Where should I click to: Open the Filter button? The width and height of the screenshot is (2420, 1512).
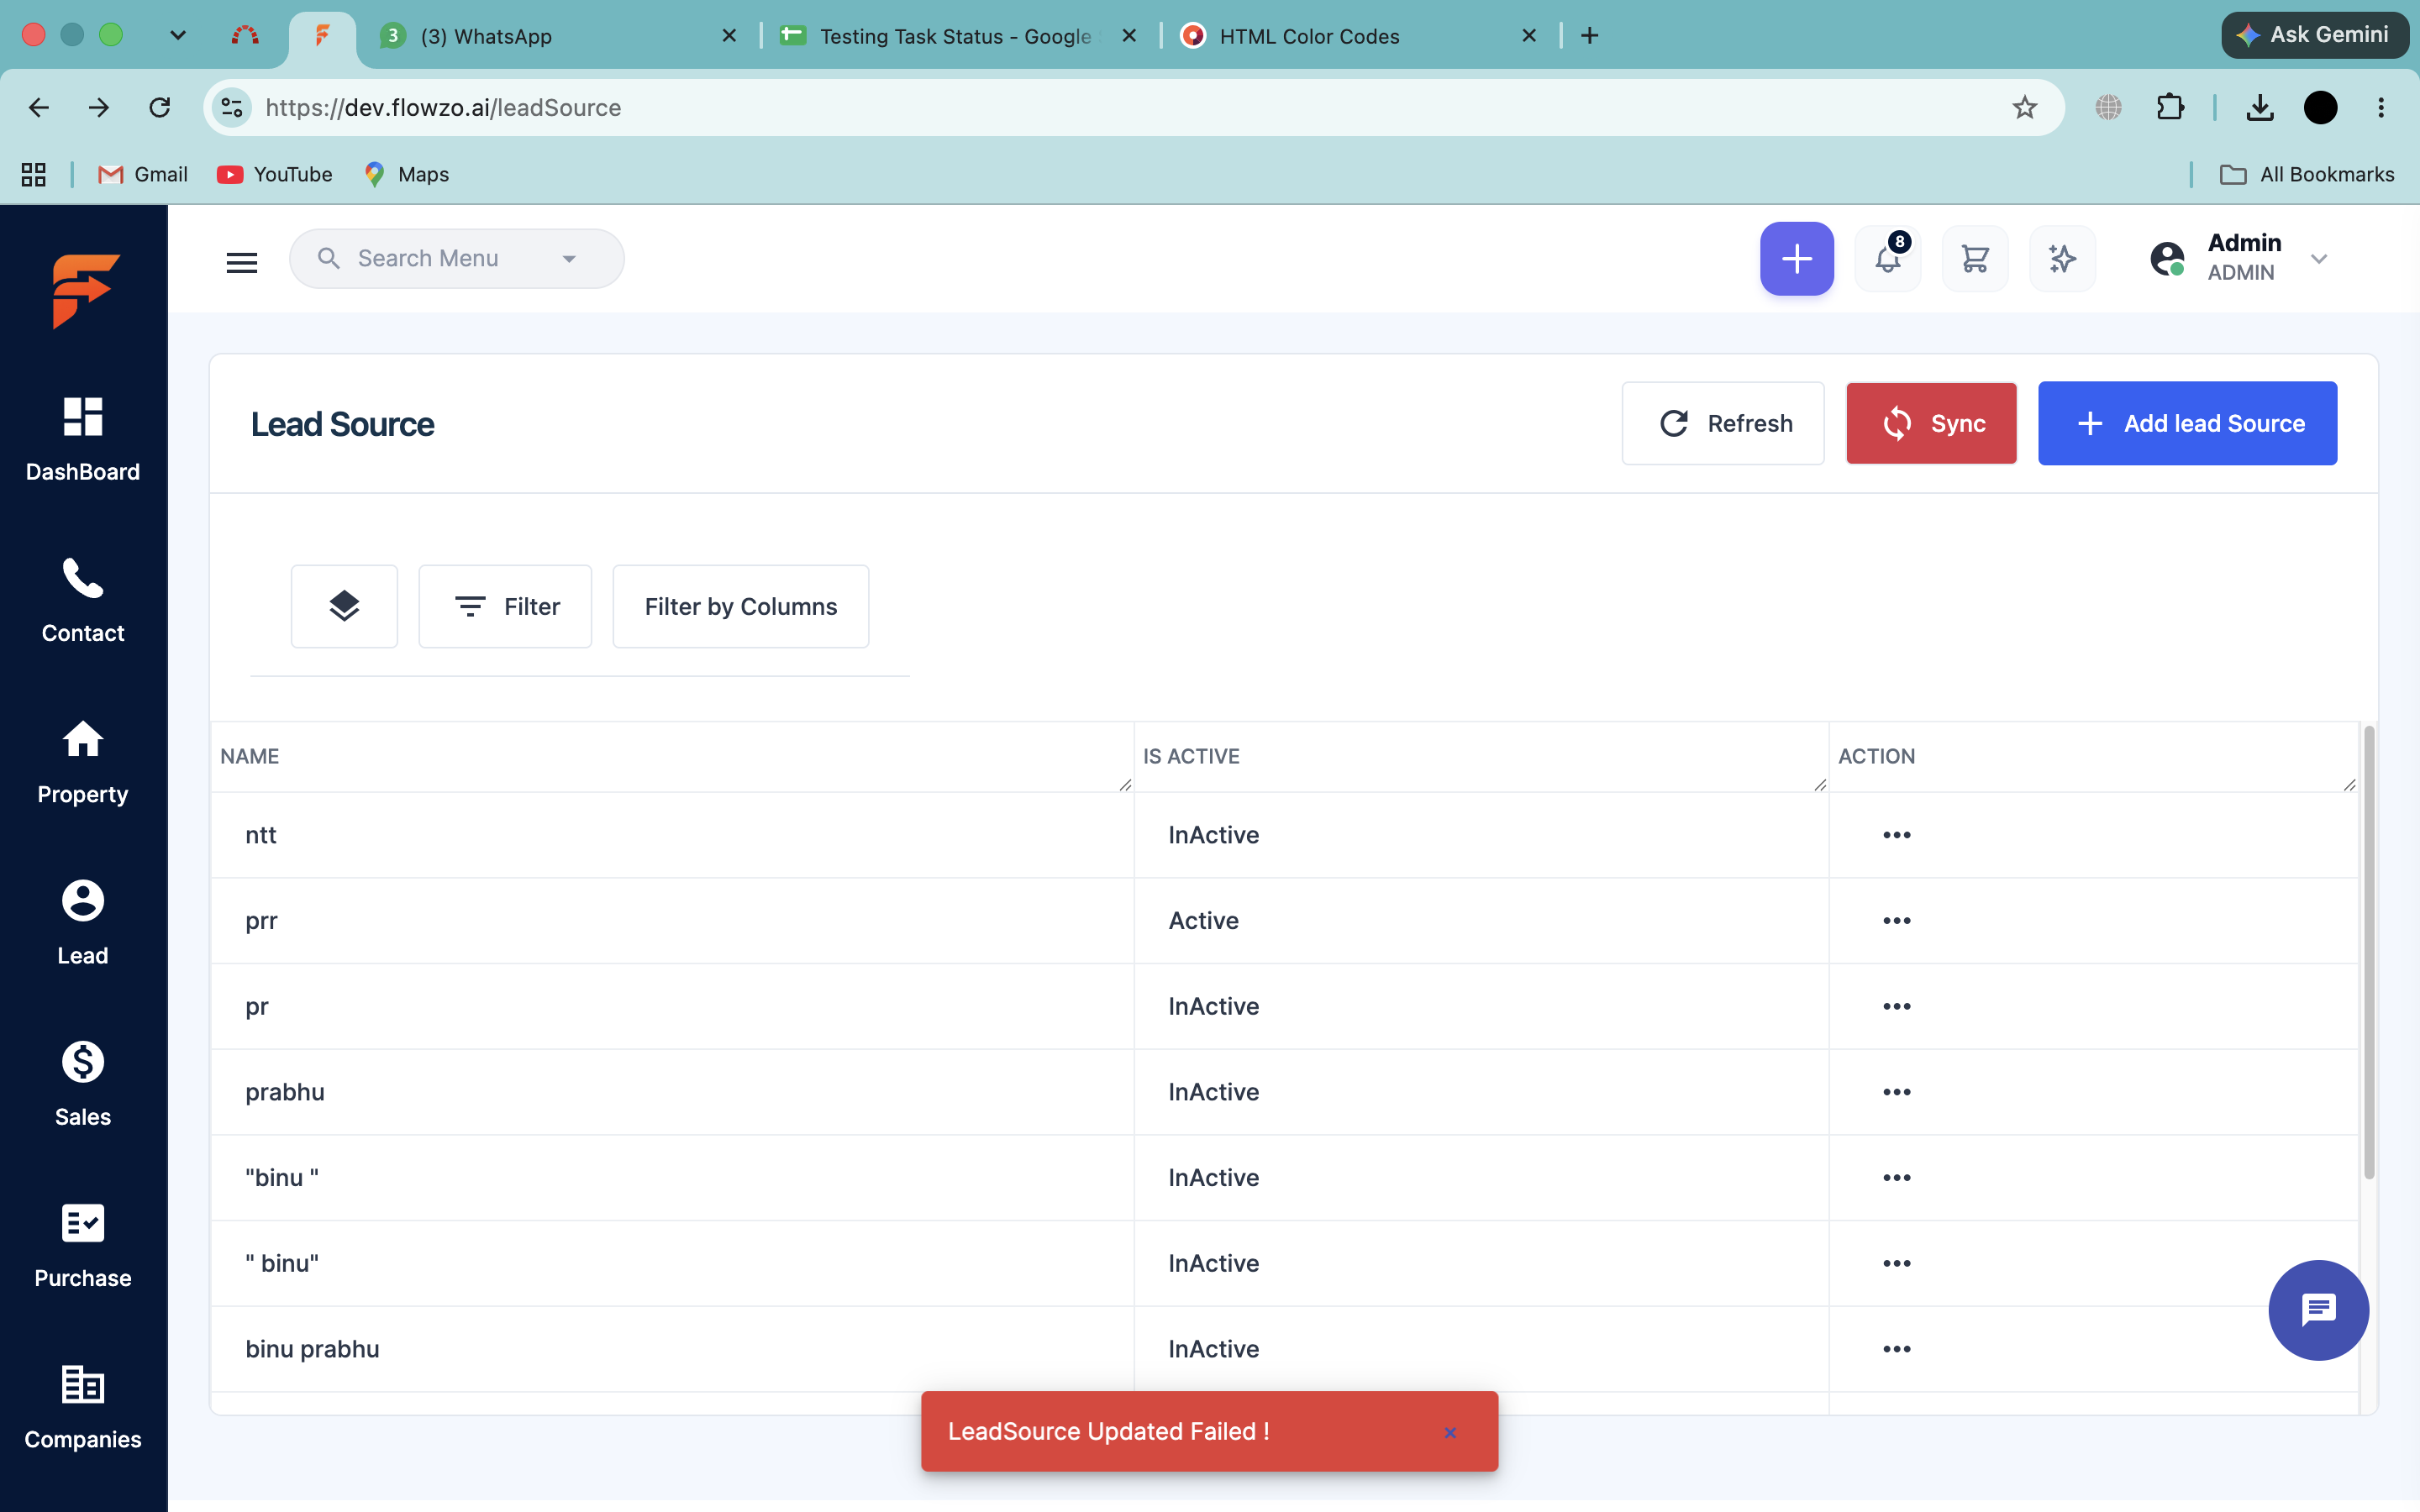tap(505, 606)
